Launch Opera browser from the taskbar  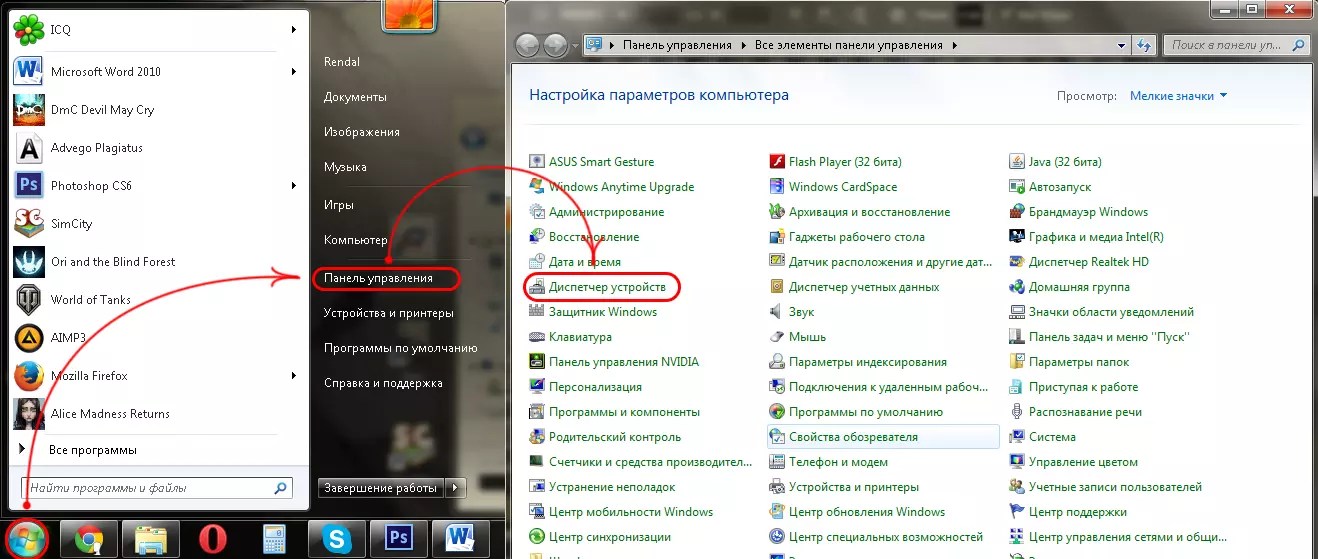point(212,539)
